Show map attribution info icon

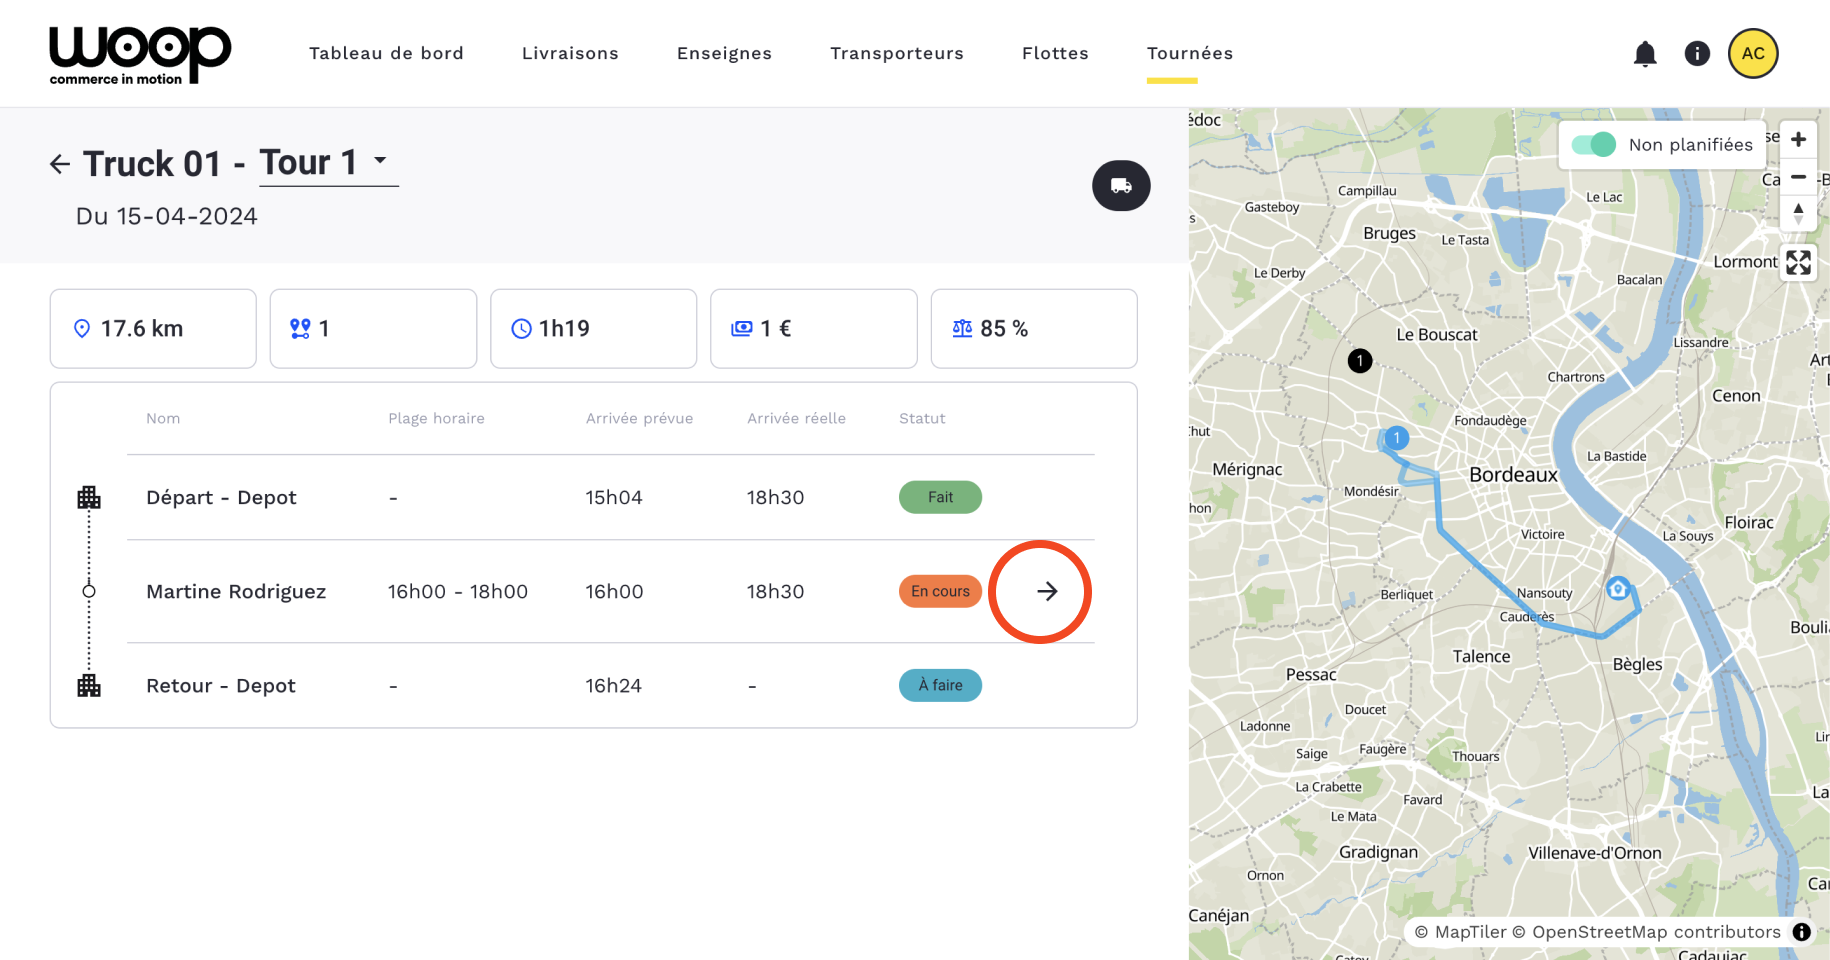pyautogui.click(x=1802, y=932)
